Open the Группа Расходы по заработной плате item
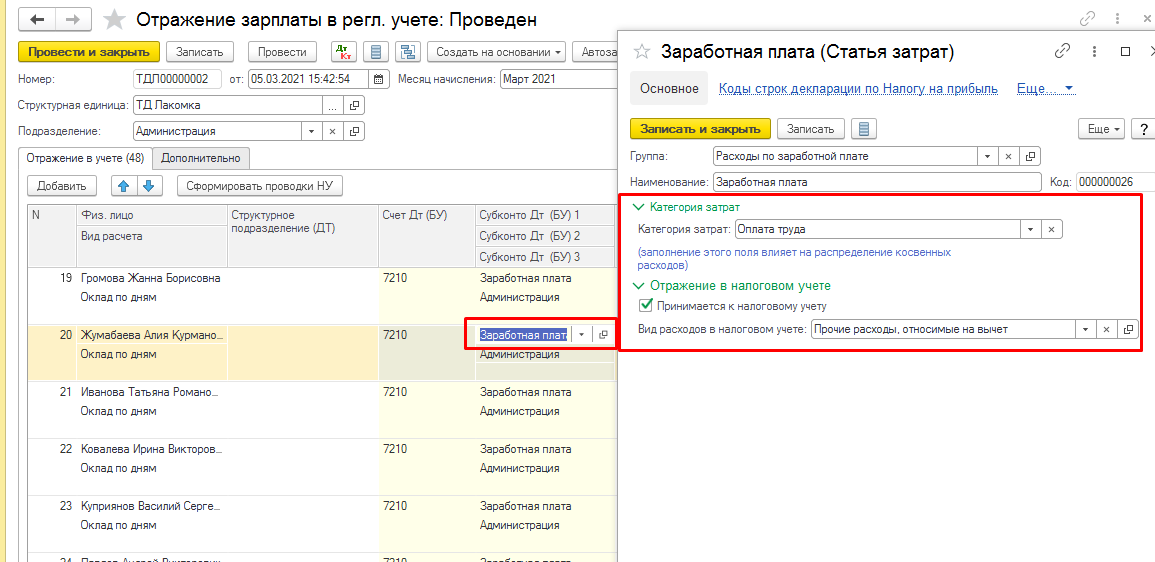 1031,156
